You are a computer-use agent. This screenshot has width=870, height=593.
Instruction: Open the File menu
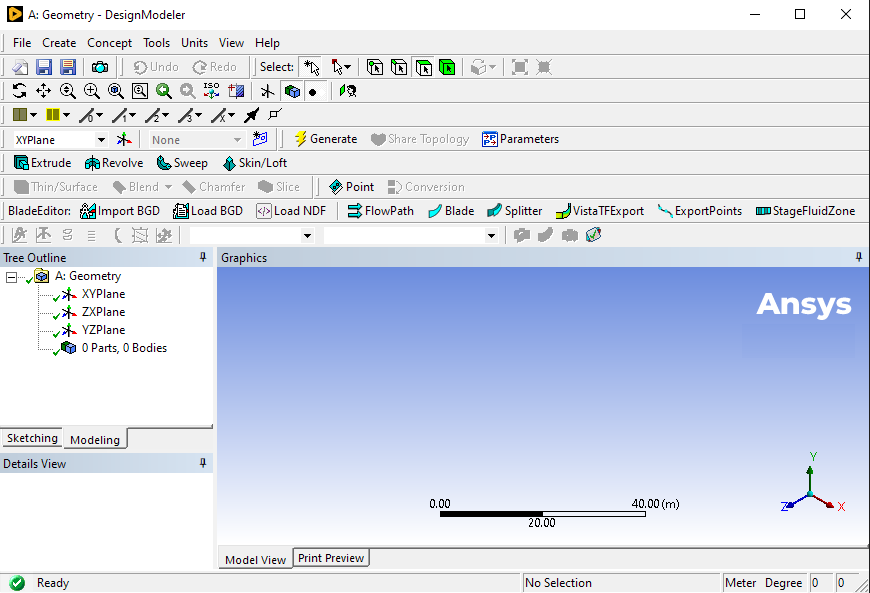coord(22,43)
